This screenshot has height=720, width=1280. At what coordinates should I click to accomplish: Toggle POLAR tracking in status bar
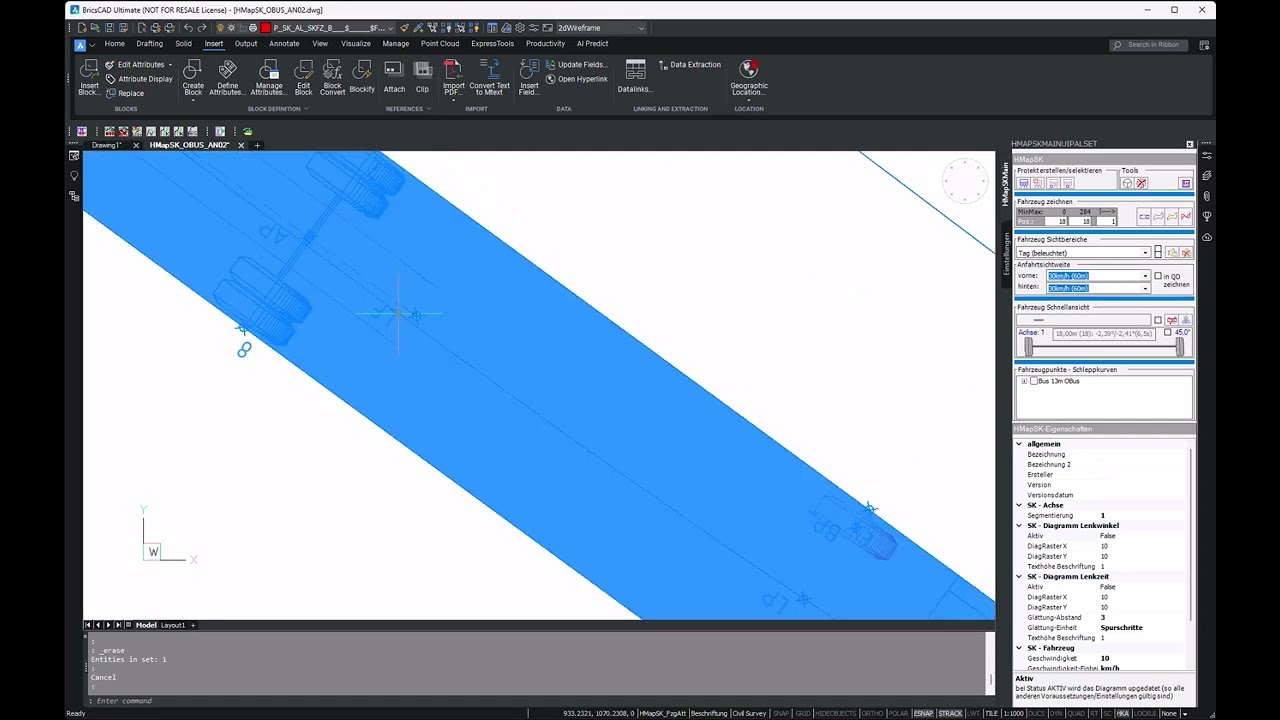(898, 713)
